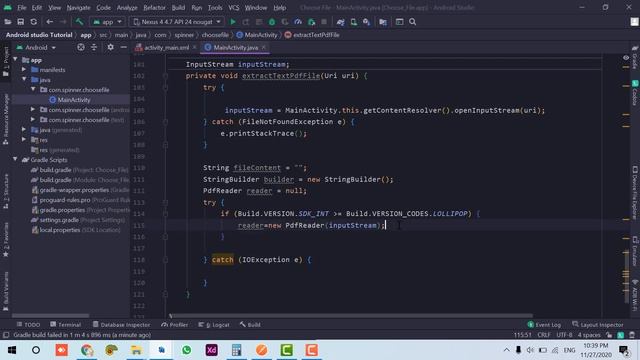Click the Open folder toolbar icon
Screen dimensions: 640x360
tap(7, 22)
